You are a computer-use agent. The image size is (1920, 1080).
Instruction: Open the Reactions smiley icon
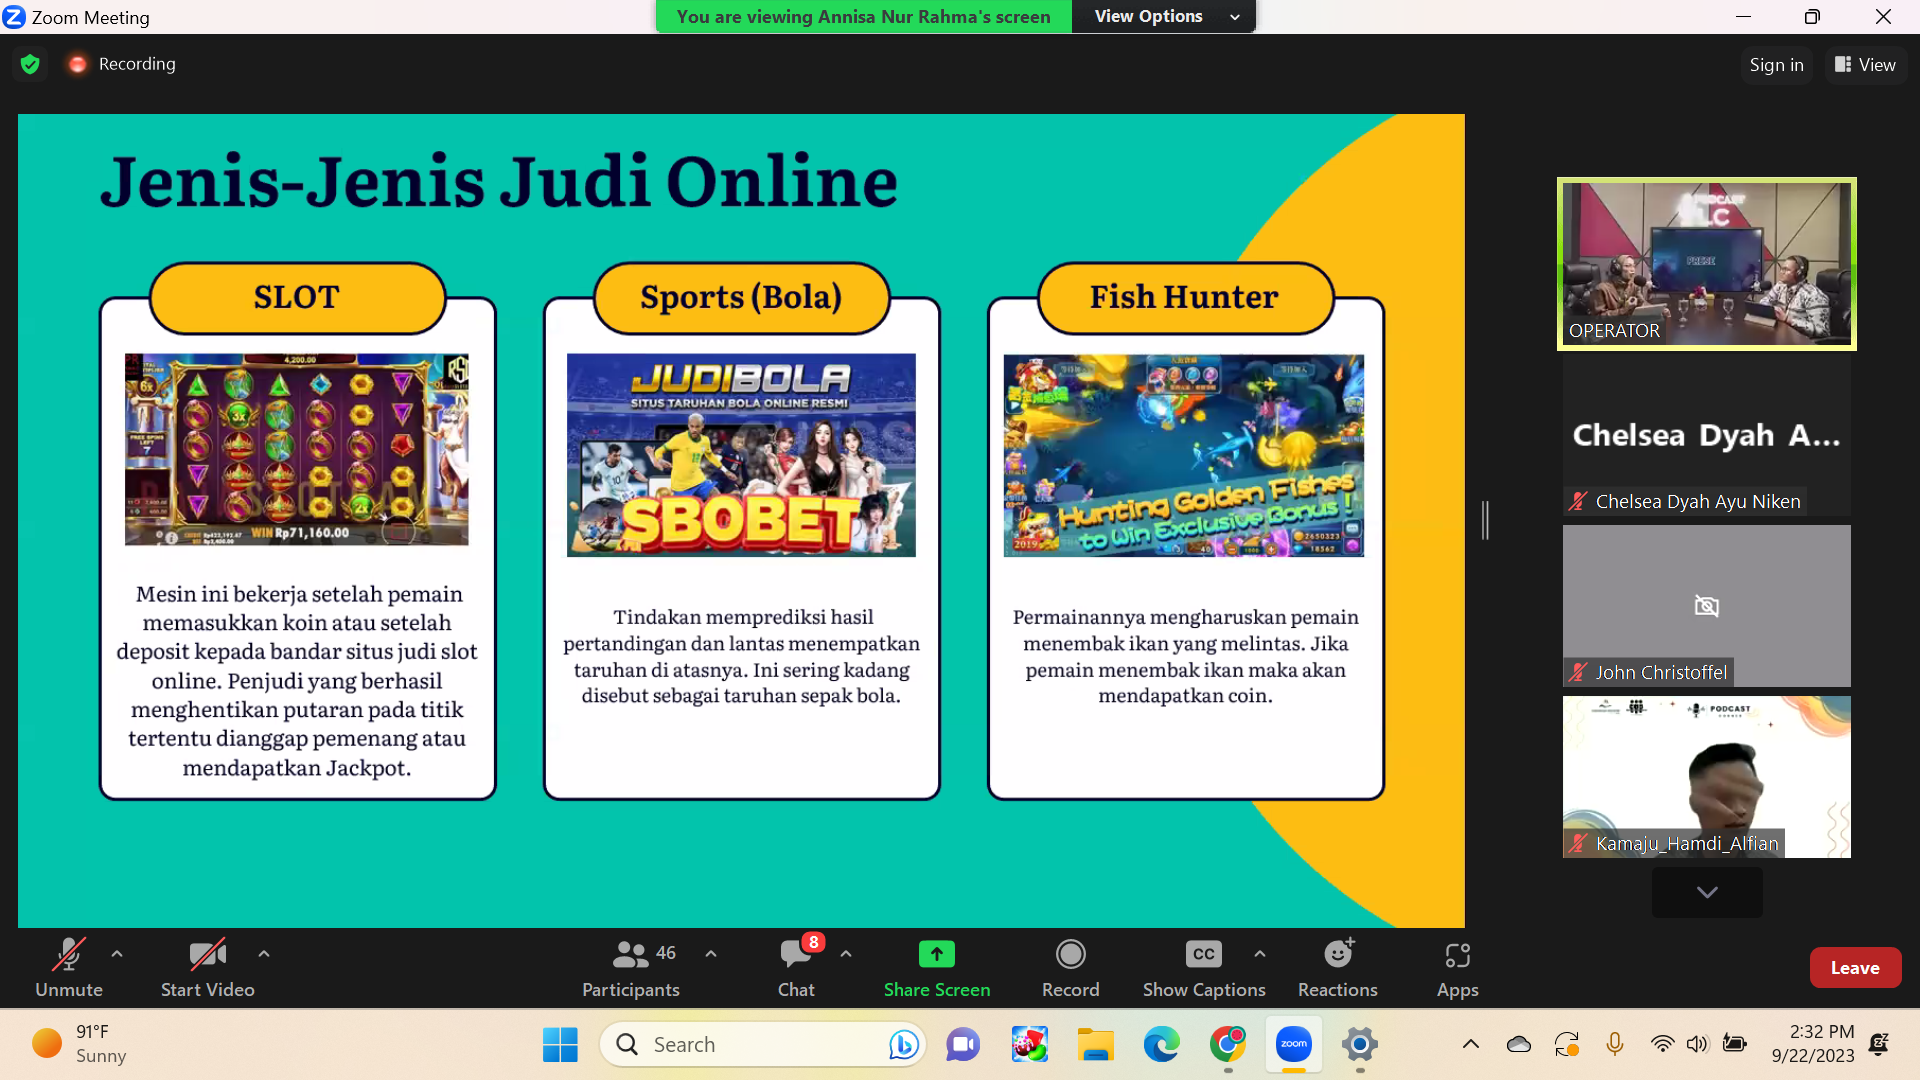(x=1337, y=955)
